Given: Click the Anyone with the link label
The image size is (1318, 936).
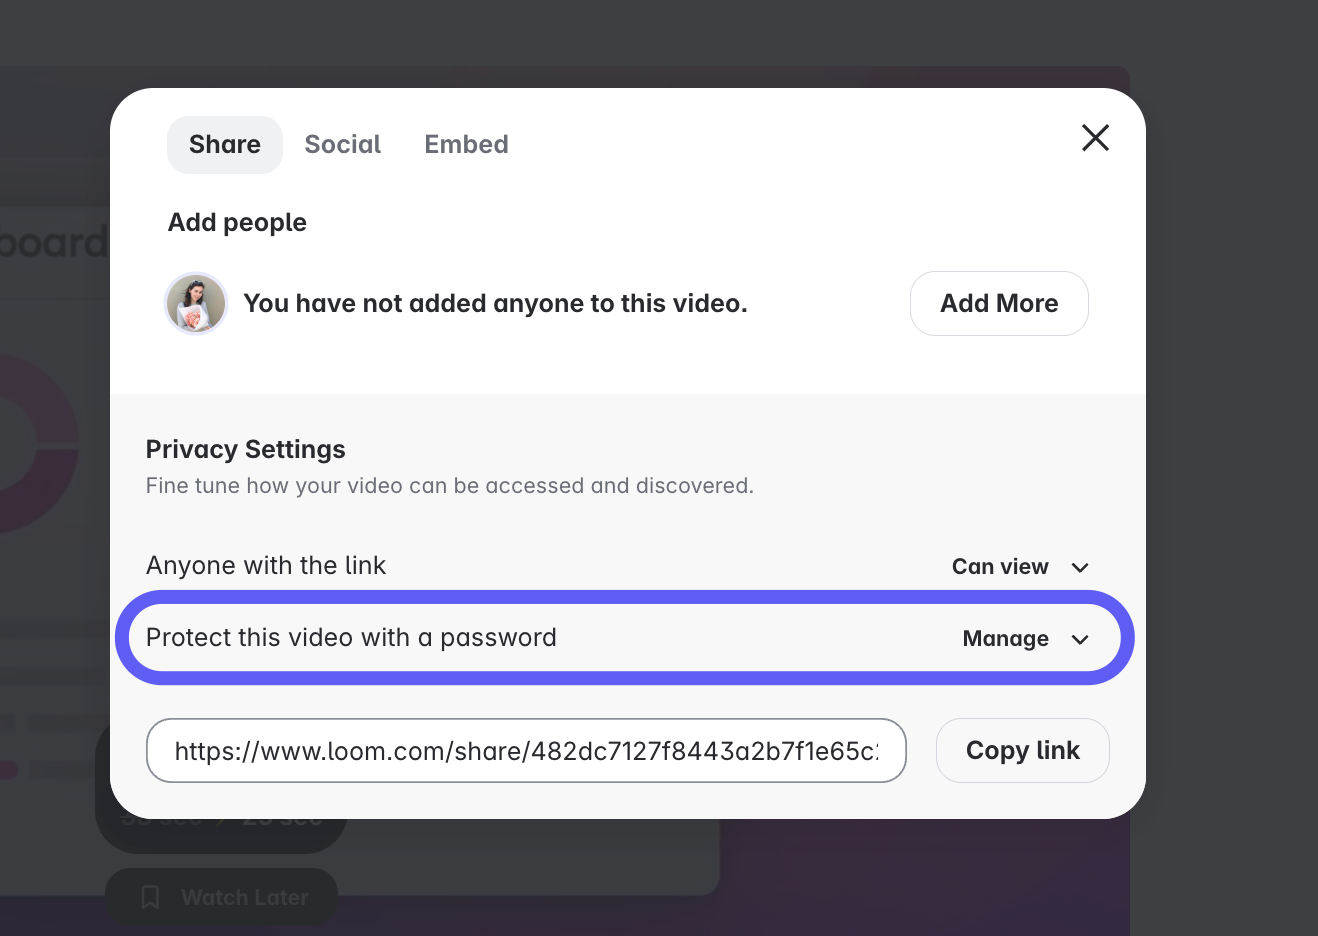Looking at the screenshot, I should coord(266,566).
